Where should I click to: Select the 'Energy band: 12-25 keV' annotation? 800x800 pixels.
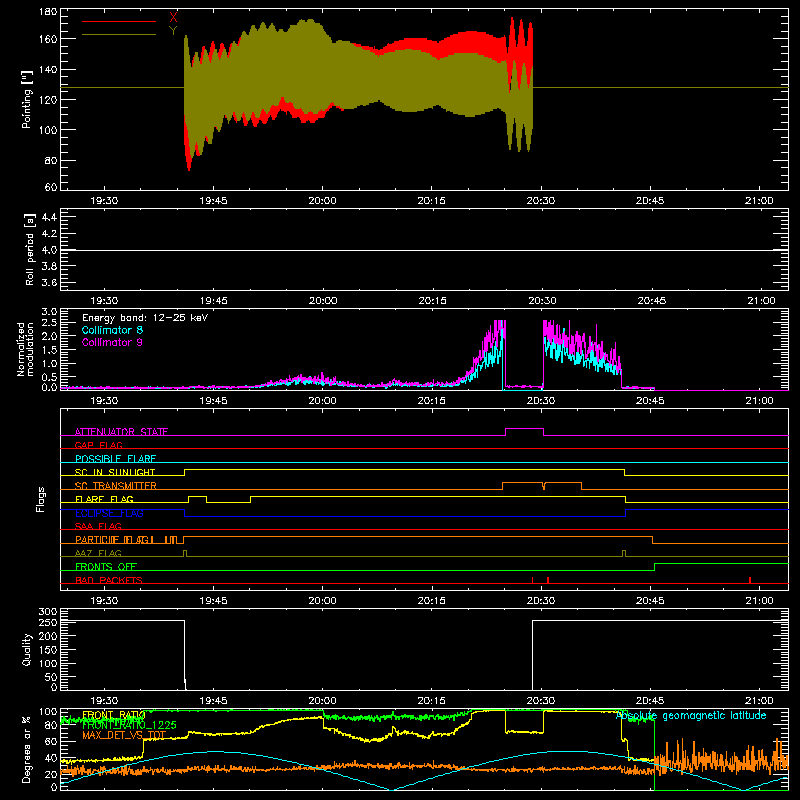click(x=145, y=318)
